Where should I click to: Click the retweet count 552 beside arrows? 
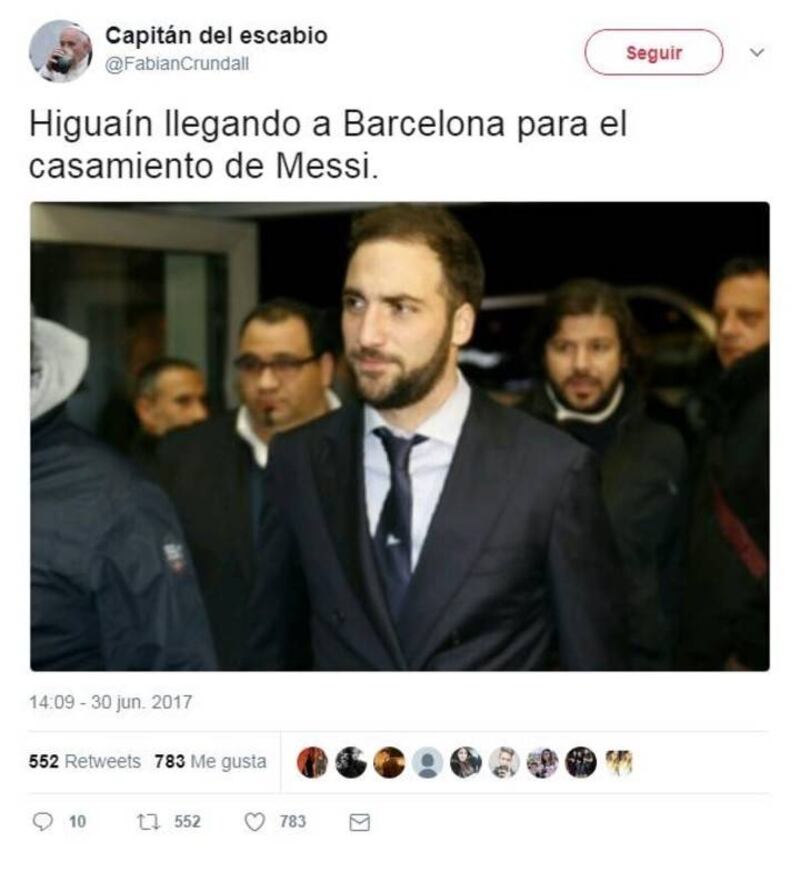click(187, 821)
